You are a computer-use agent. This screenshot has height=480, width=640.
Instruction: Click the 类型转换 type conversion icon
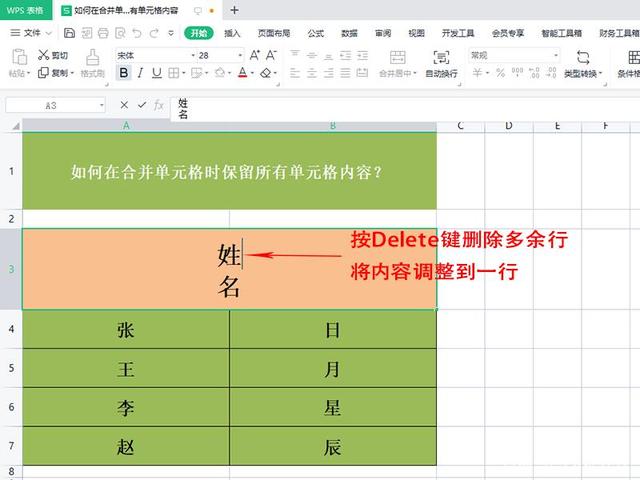pyautogui.click(x=583, y=58)
